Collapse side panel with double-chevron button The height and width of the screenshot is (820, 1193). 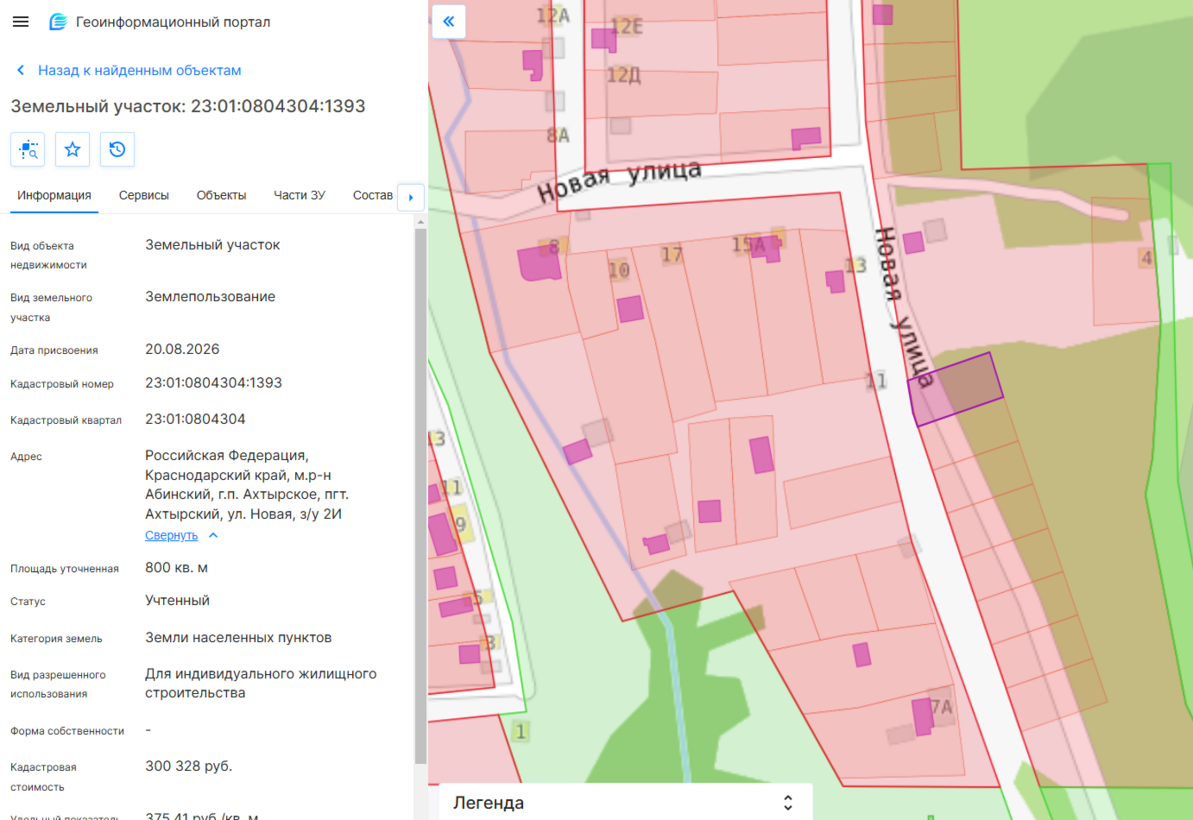(x=449, y=21)
